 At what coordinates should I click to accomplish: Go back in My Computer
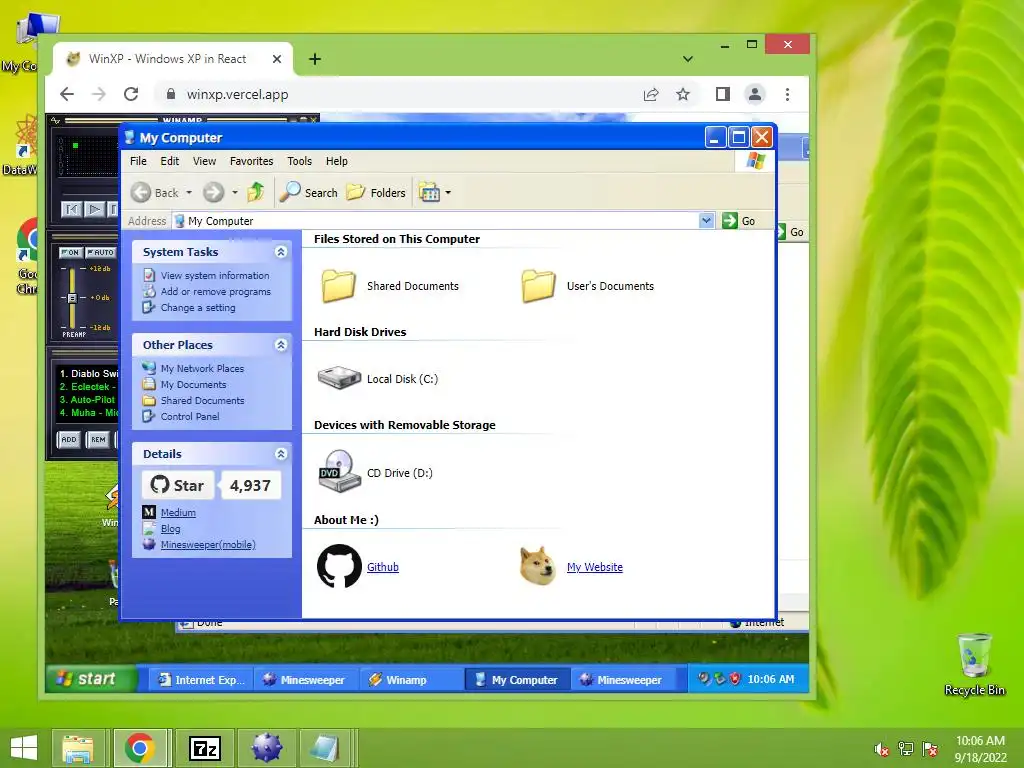[x=154, y=193]
